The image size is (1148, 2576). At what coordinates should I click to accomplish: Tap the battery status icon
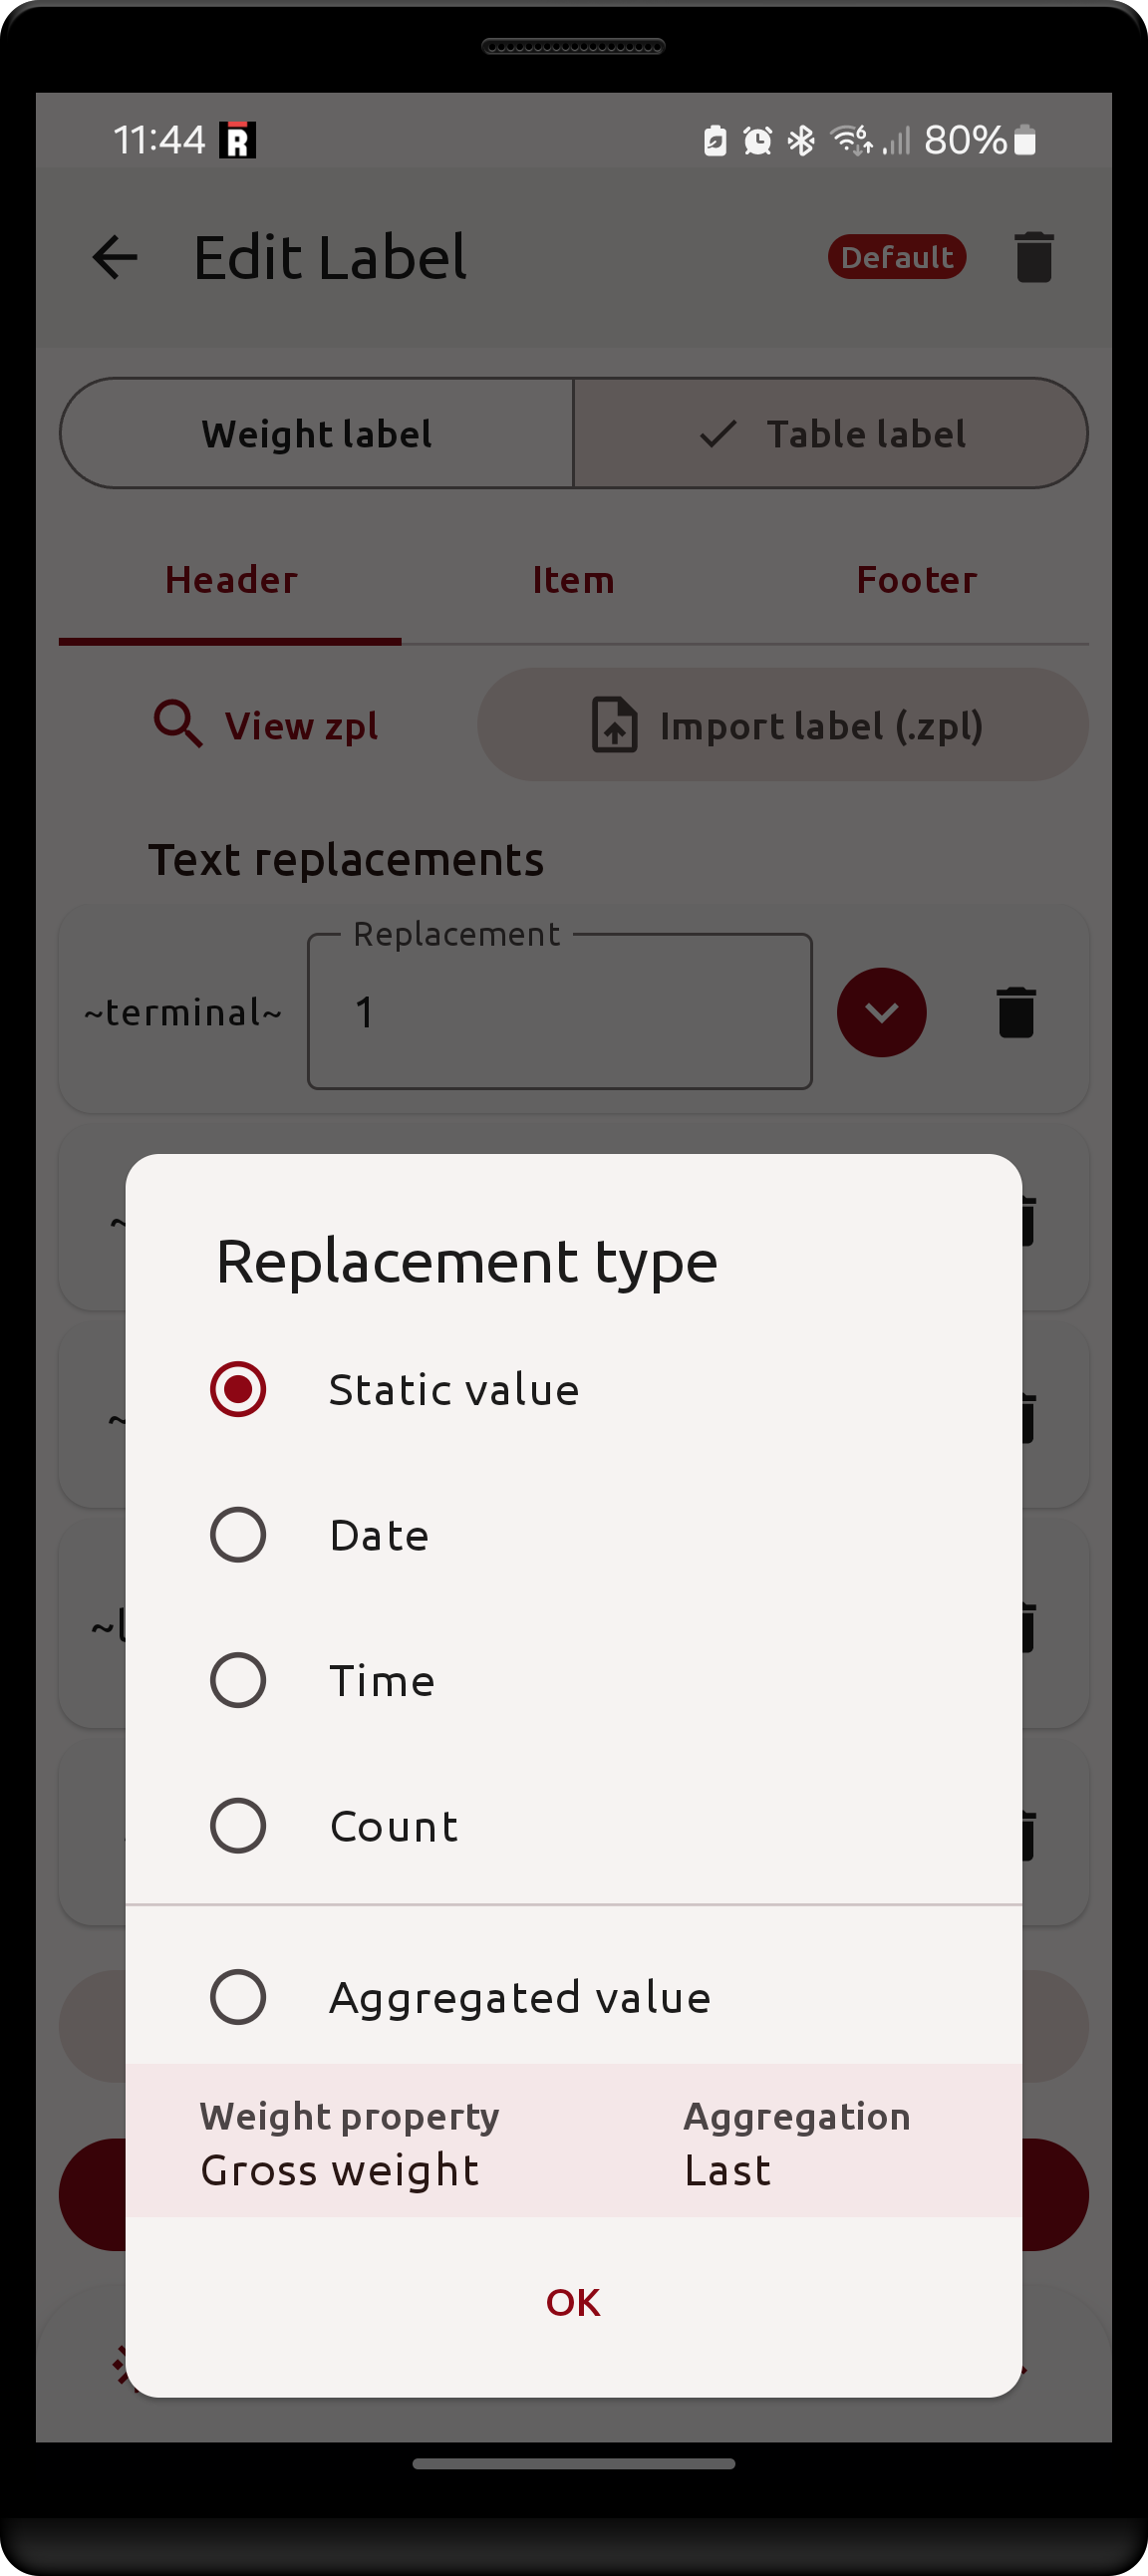(x=1024, y=141)
